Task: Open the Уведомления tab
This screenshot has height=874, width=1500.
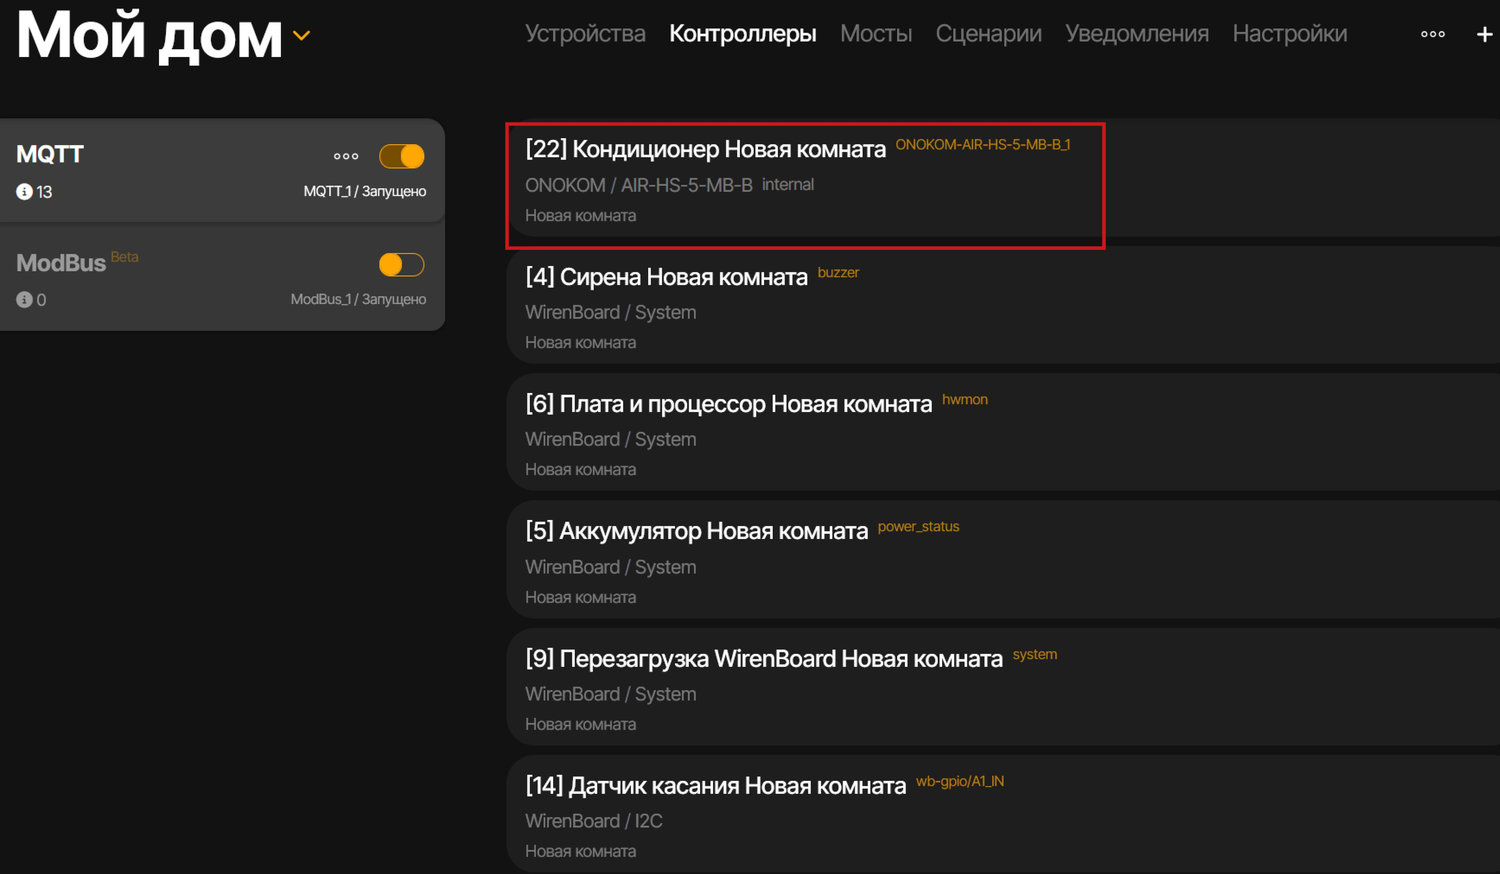Action: point(1136,34)
